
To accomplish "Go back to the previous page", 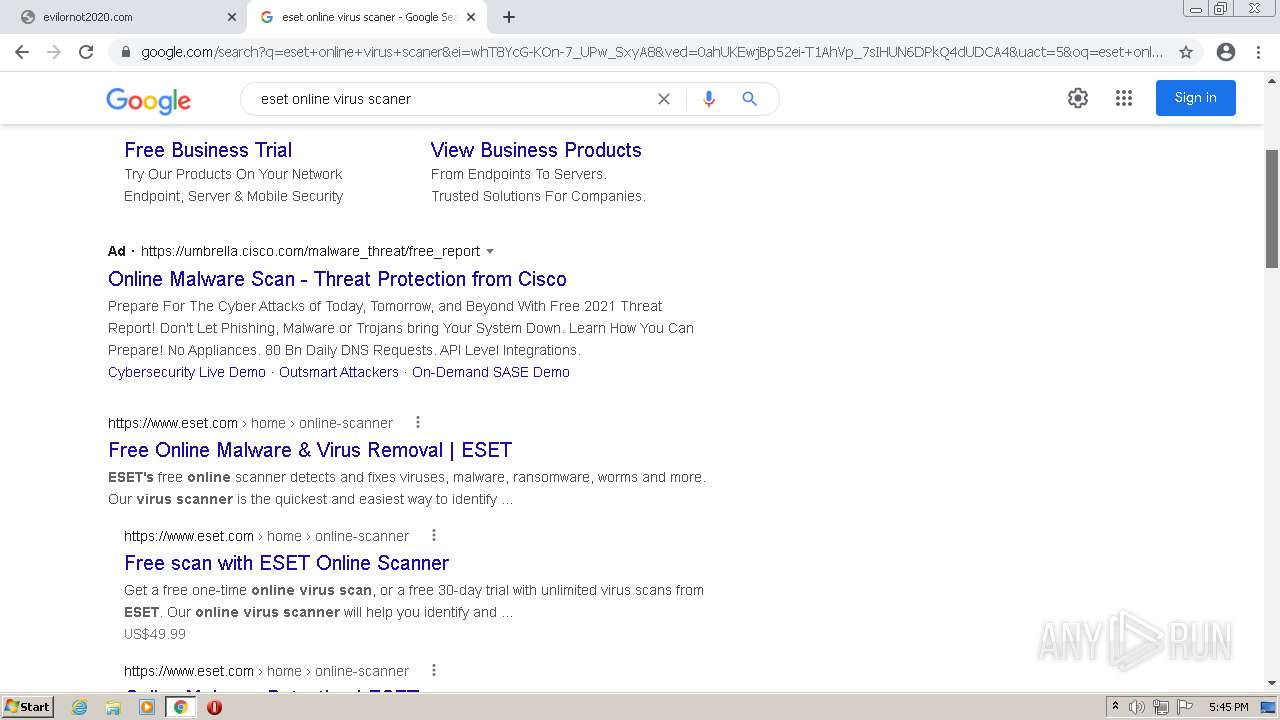I will (x=22, y=52).
